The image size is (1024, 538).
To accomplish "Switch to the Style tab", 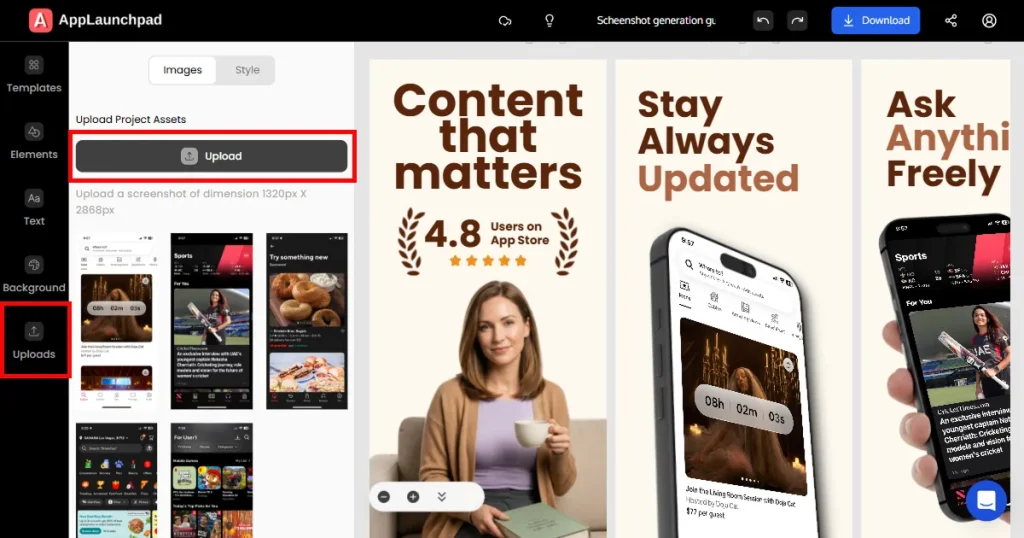I will tap(247, 70).
